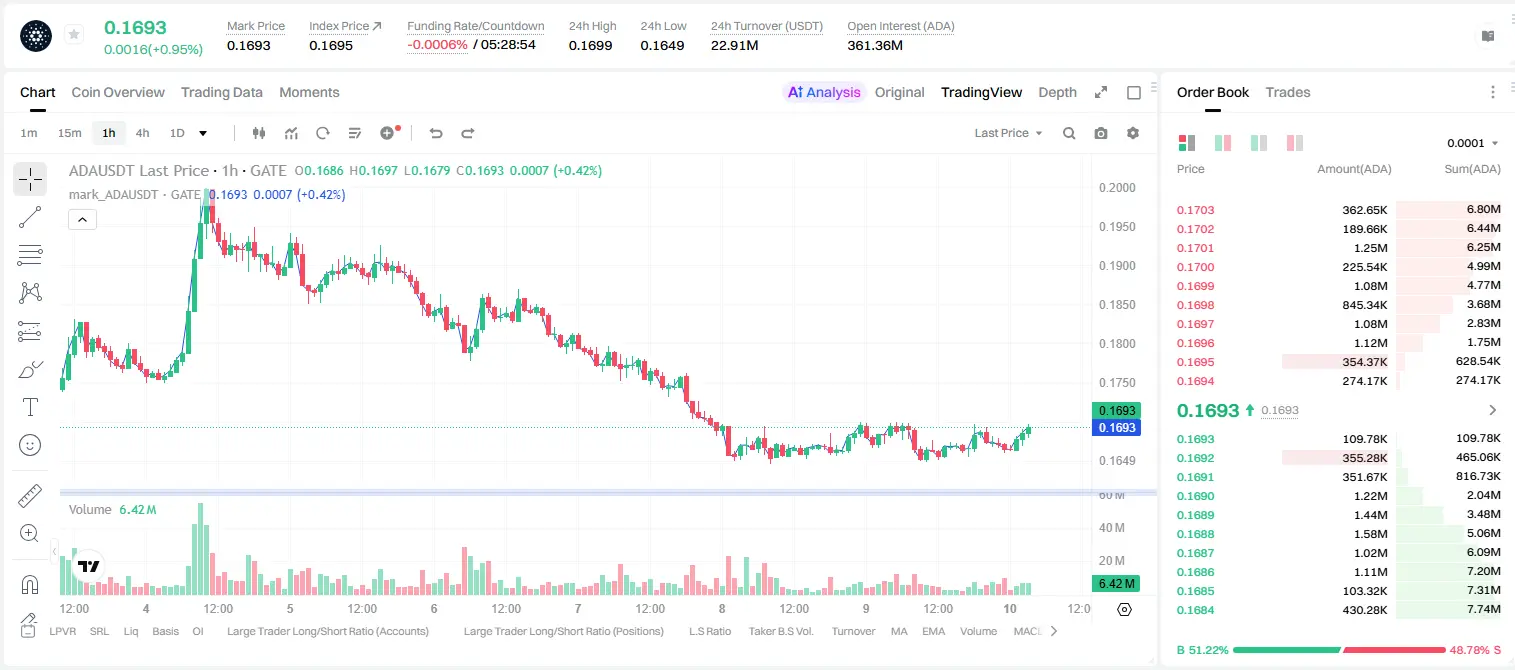Toggle the AI Analysis view
This screenshot has width=1515, height=670.
coord(824,92)
